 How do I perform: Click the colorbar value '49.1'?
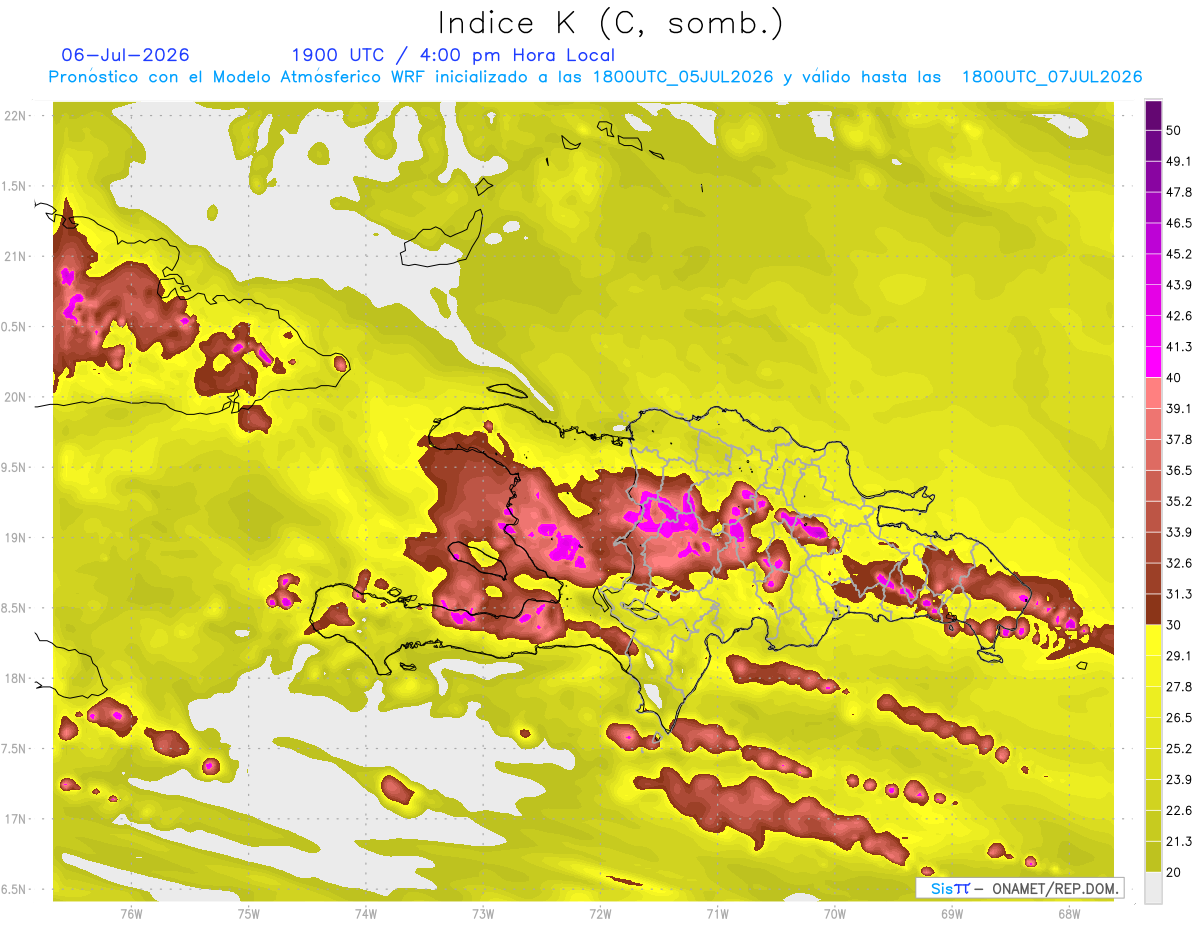coord(1179,161)
